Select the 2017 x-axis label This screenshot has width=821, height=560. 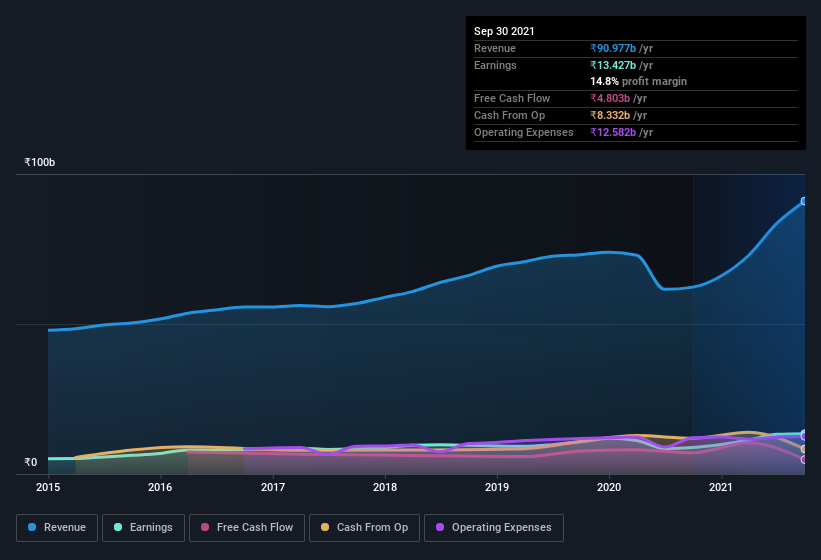[273, 487]
